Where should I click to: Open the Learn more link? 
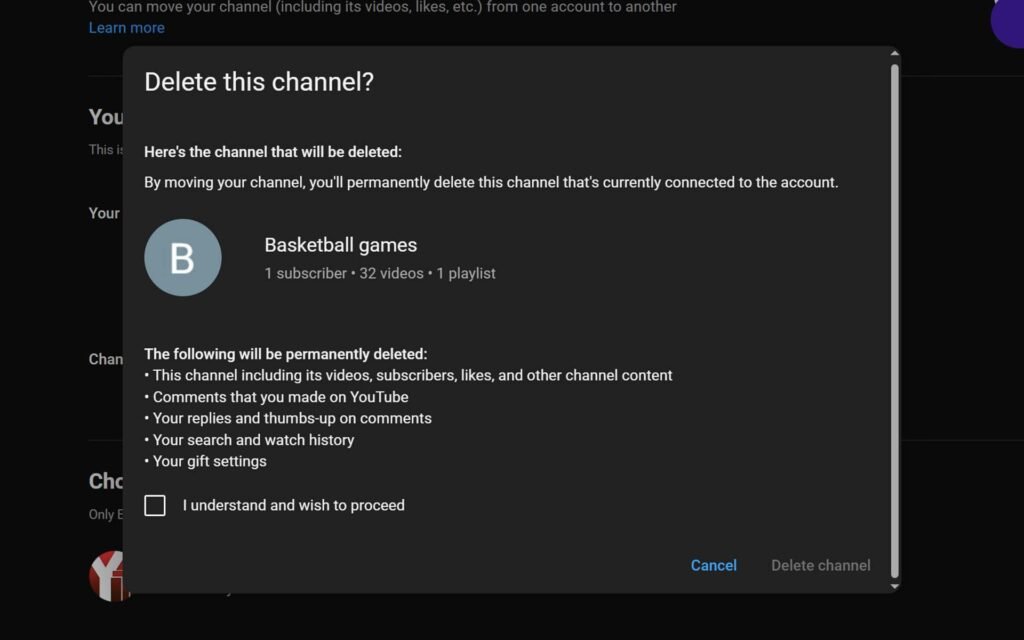pos(126,28)
